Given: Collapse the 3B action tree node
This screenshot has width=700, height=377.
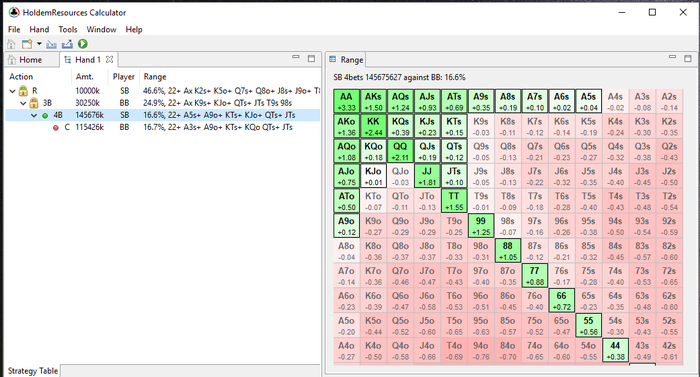Looking at the screenshot, I should click(x=23, y=103).
